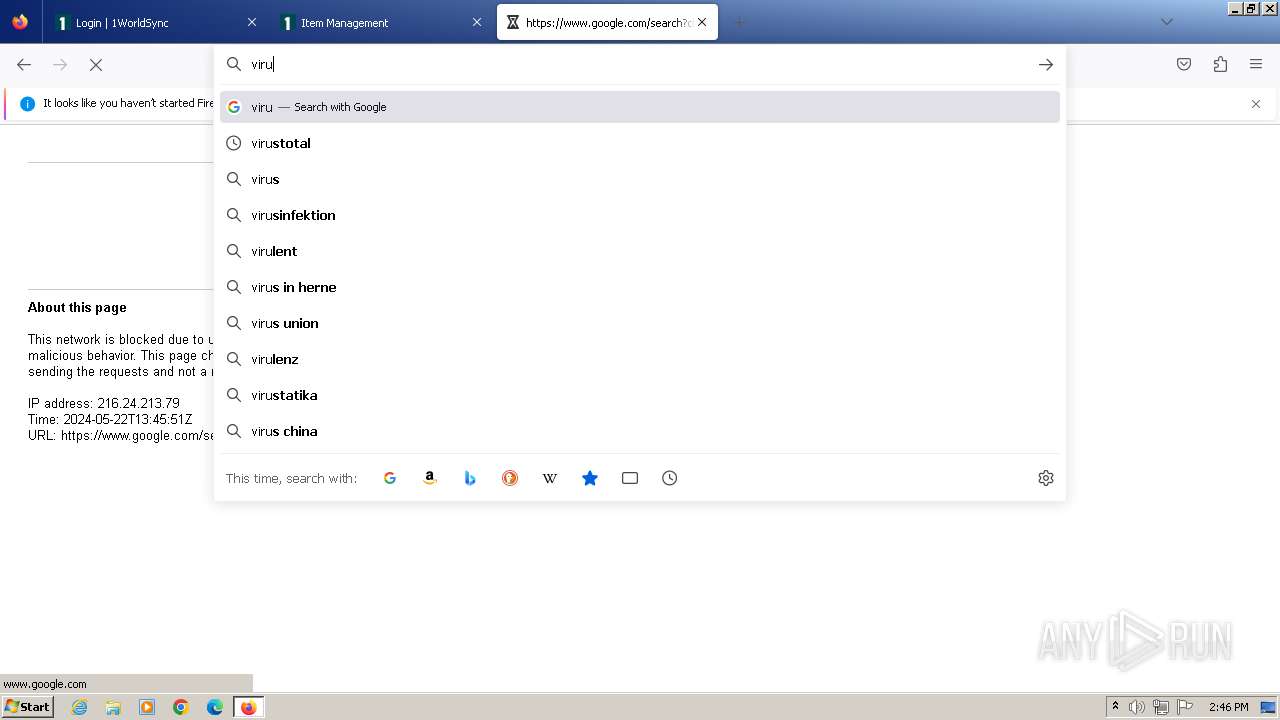Go back with the back arrow
The height and width of the screenshot is (720, 1280).
click(24, 64)
